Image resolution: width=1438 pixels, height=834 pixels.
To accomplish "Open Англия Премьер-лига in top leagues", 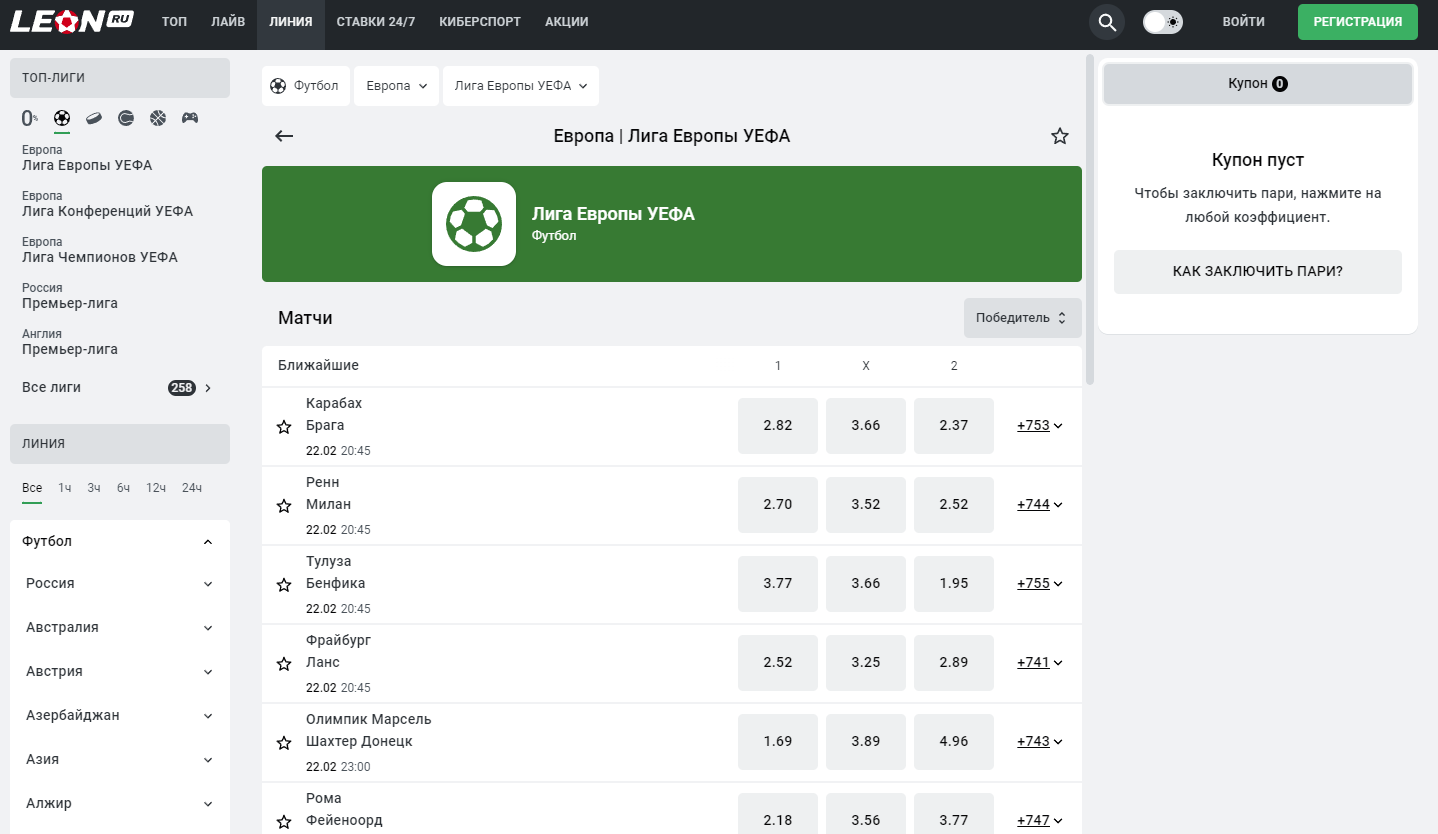I will click(x=70, y=342).
